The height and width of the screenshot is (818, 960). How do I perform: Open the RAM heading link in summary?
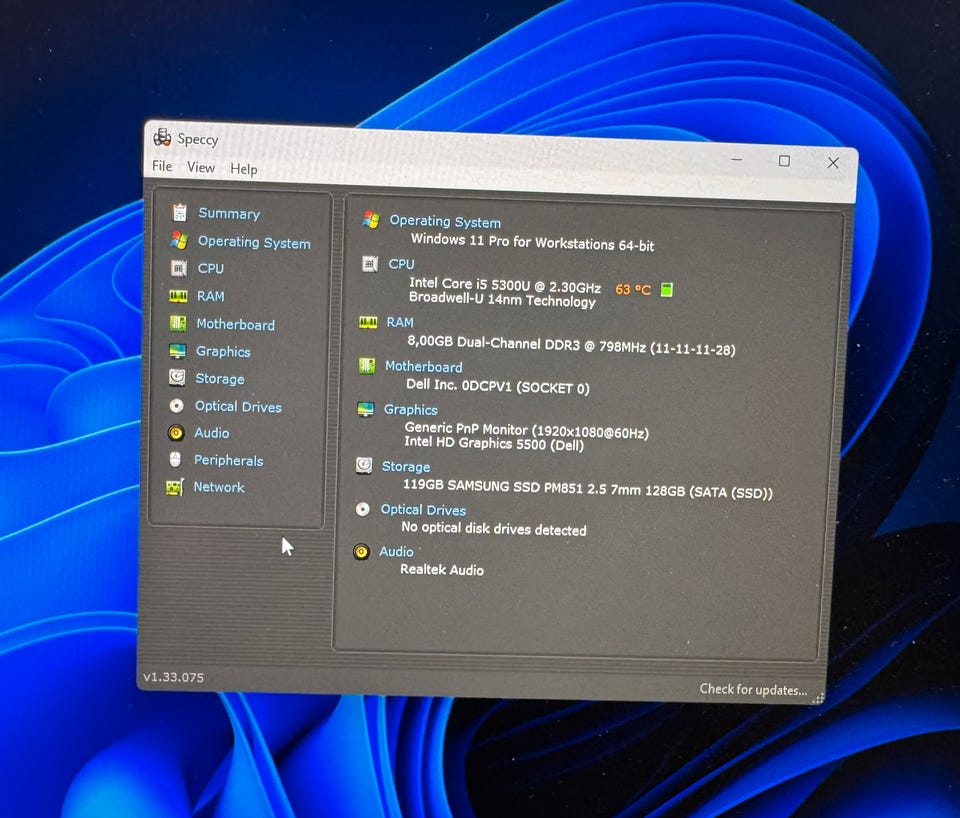tap(400, 322)
